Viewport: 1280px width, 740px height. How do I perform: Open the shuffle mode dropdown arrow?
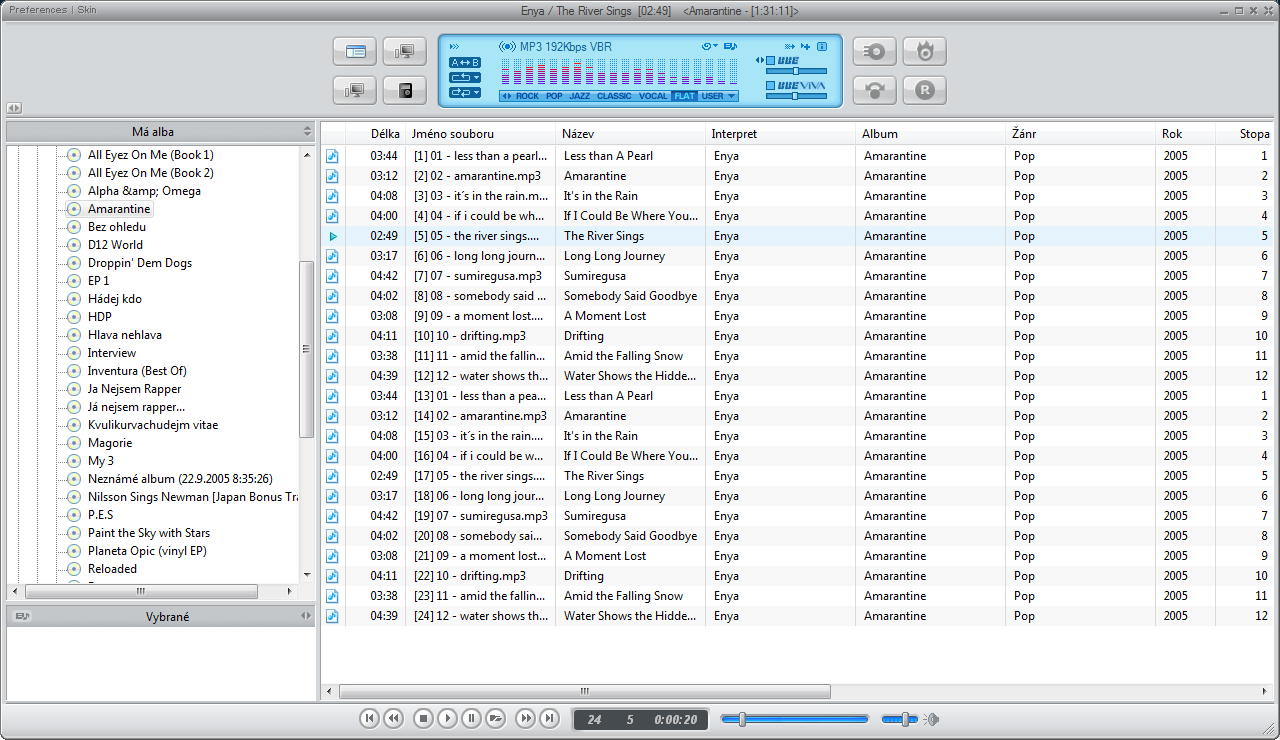(x=477, y=92)
